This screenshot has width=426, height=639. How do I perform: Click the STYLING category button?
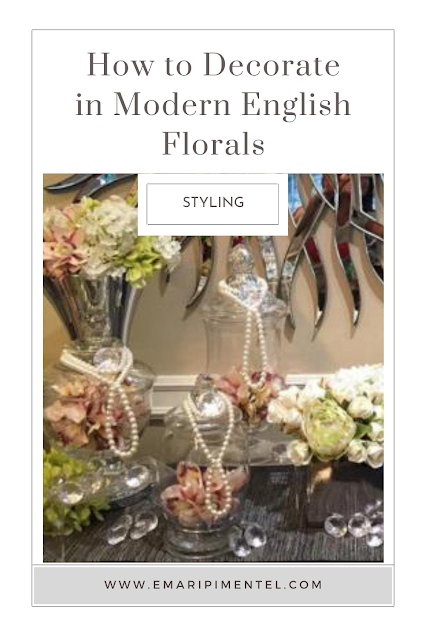pyautogui.click(x=212, y=204)
